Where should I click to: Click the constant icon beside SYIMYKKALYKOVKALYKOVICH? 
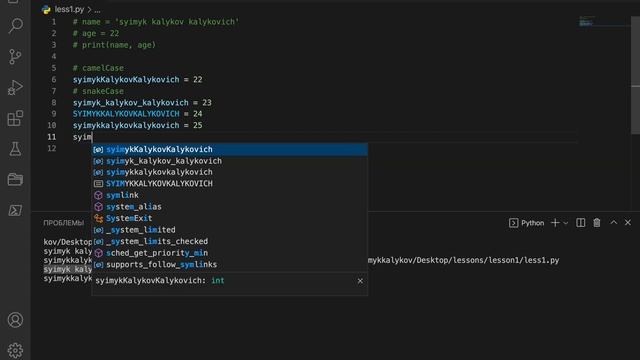coord(98,184)
